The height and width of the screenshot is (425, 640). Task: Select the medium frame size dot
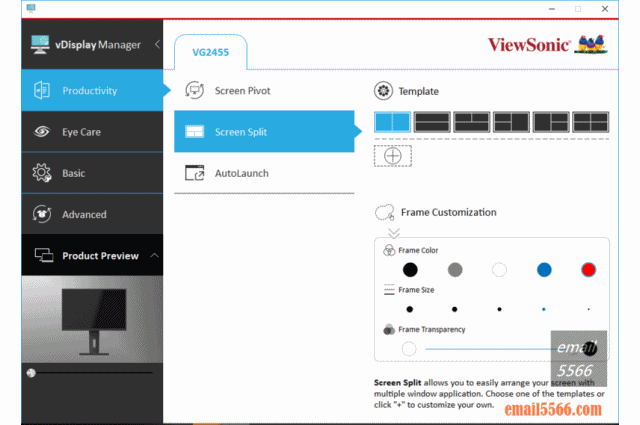pos(499,309)
